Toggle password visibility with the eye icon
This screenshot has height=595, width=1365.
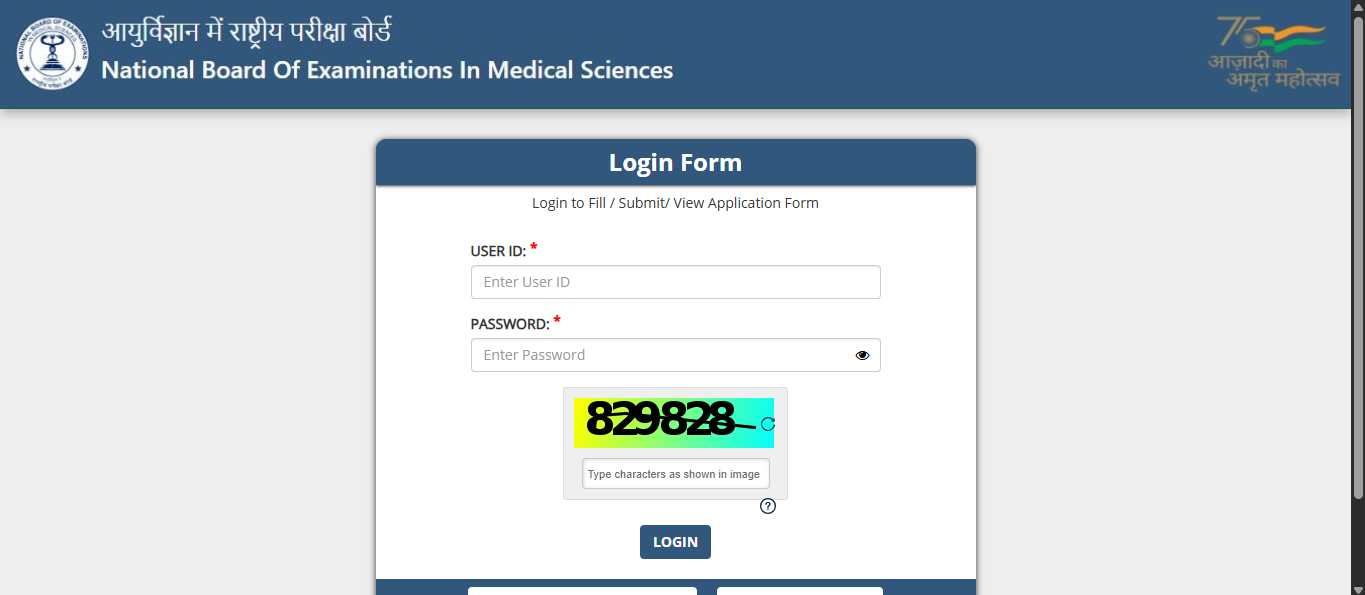862,355
